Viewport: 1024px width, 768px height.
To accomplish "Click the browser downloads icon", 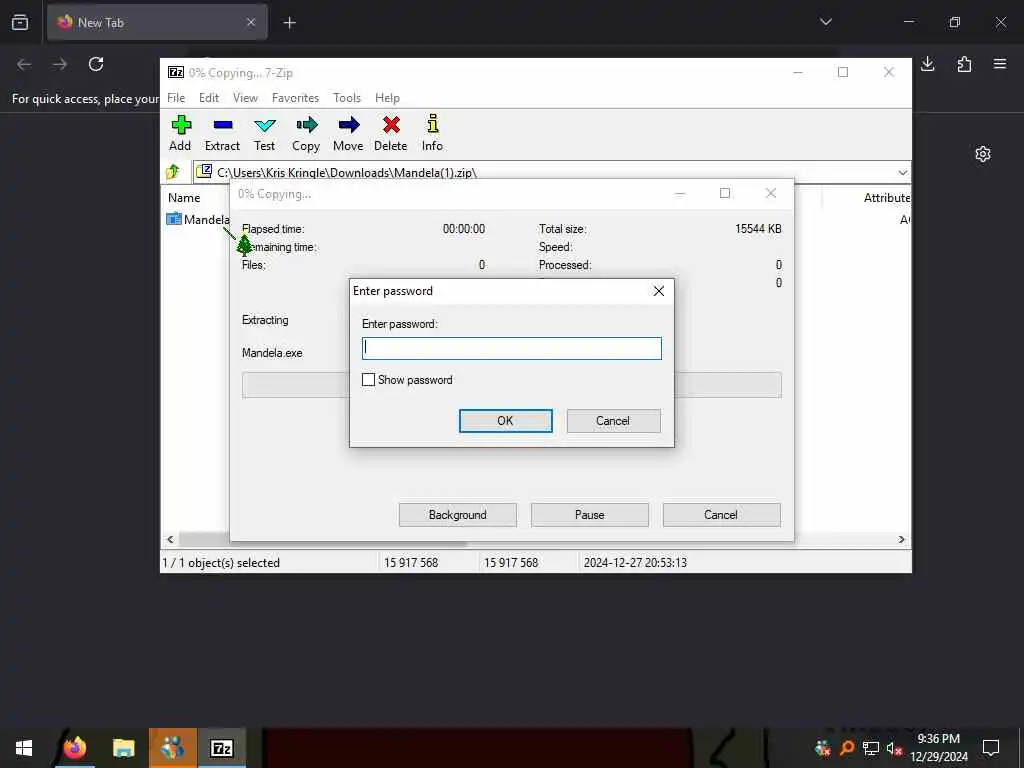I will click(927, 63).
